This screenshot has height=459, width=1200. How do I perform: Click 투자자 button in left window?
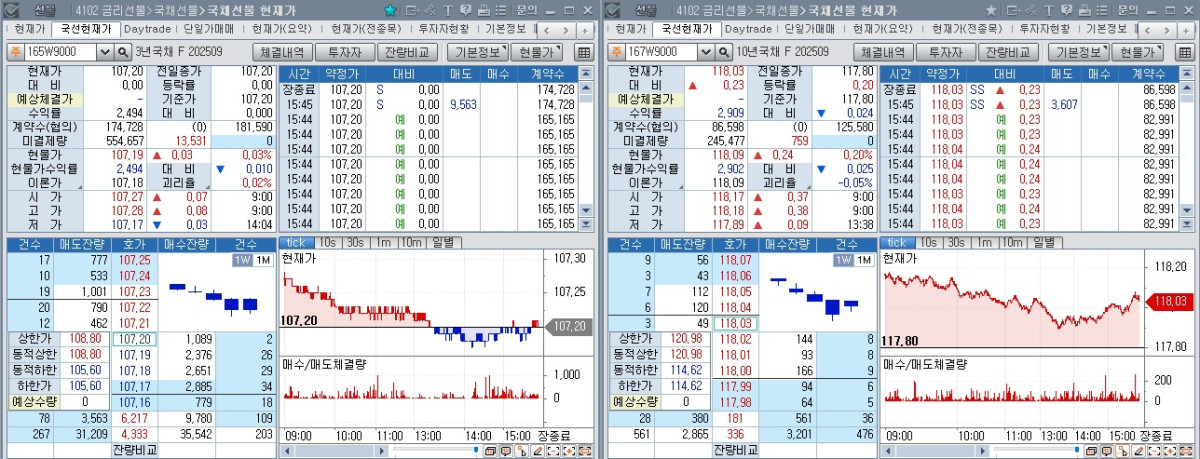(x=345, y=52)
